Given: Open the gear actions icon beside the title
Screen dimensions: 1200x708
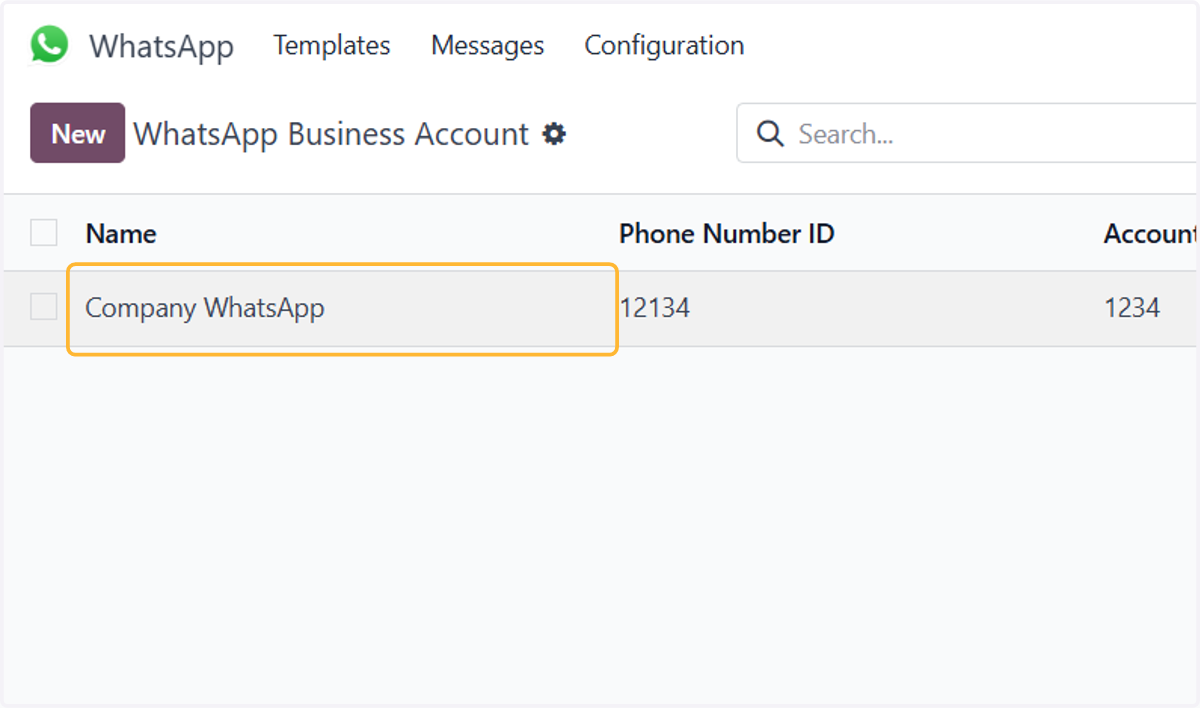Looking at the screenshot, I should tap(554, 134).
